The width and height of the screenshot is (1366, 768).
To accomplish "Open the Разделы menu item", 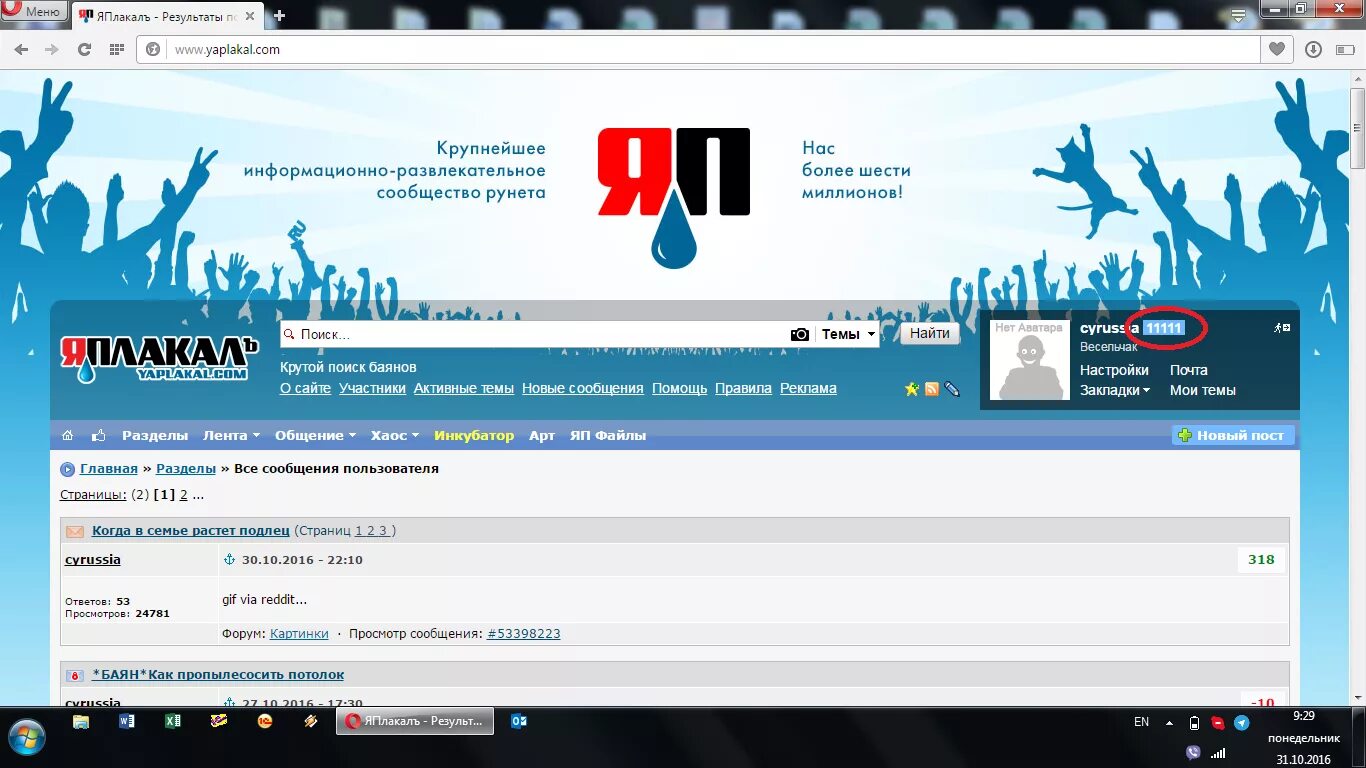I will (x=155, y=435).
